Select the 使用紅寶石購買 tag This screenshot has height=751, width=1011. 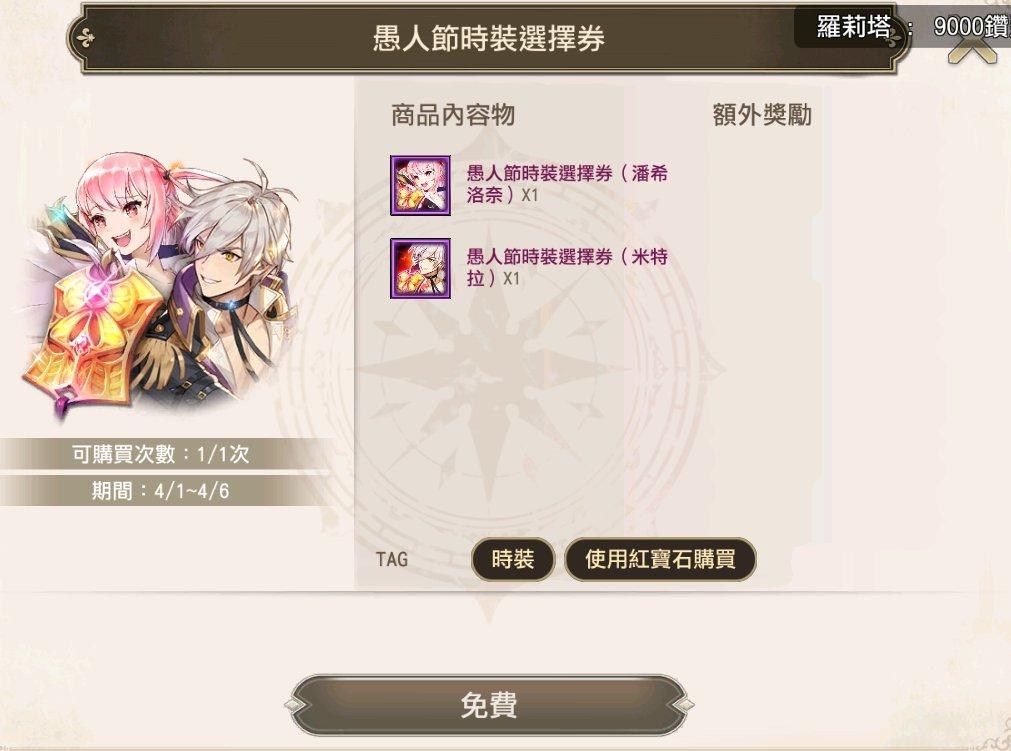click(x=660, y=559)
